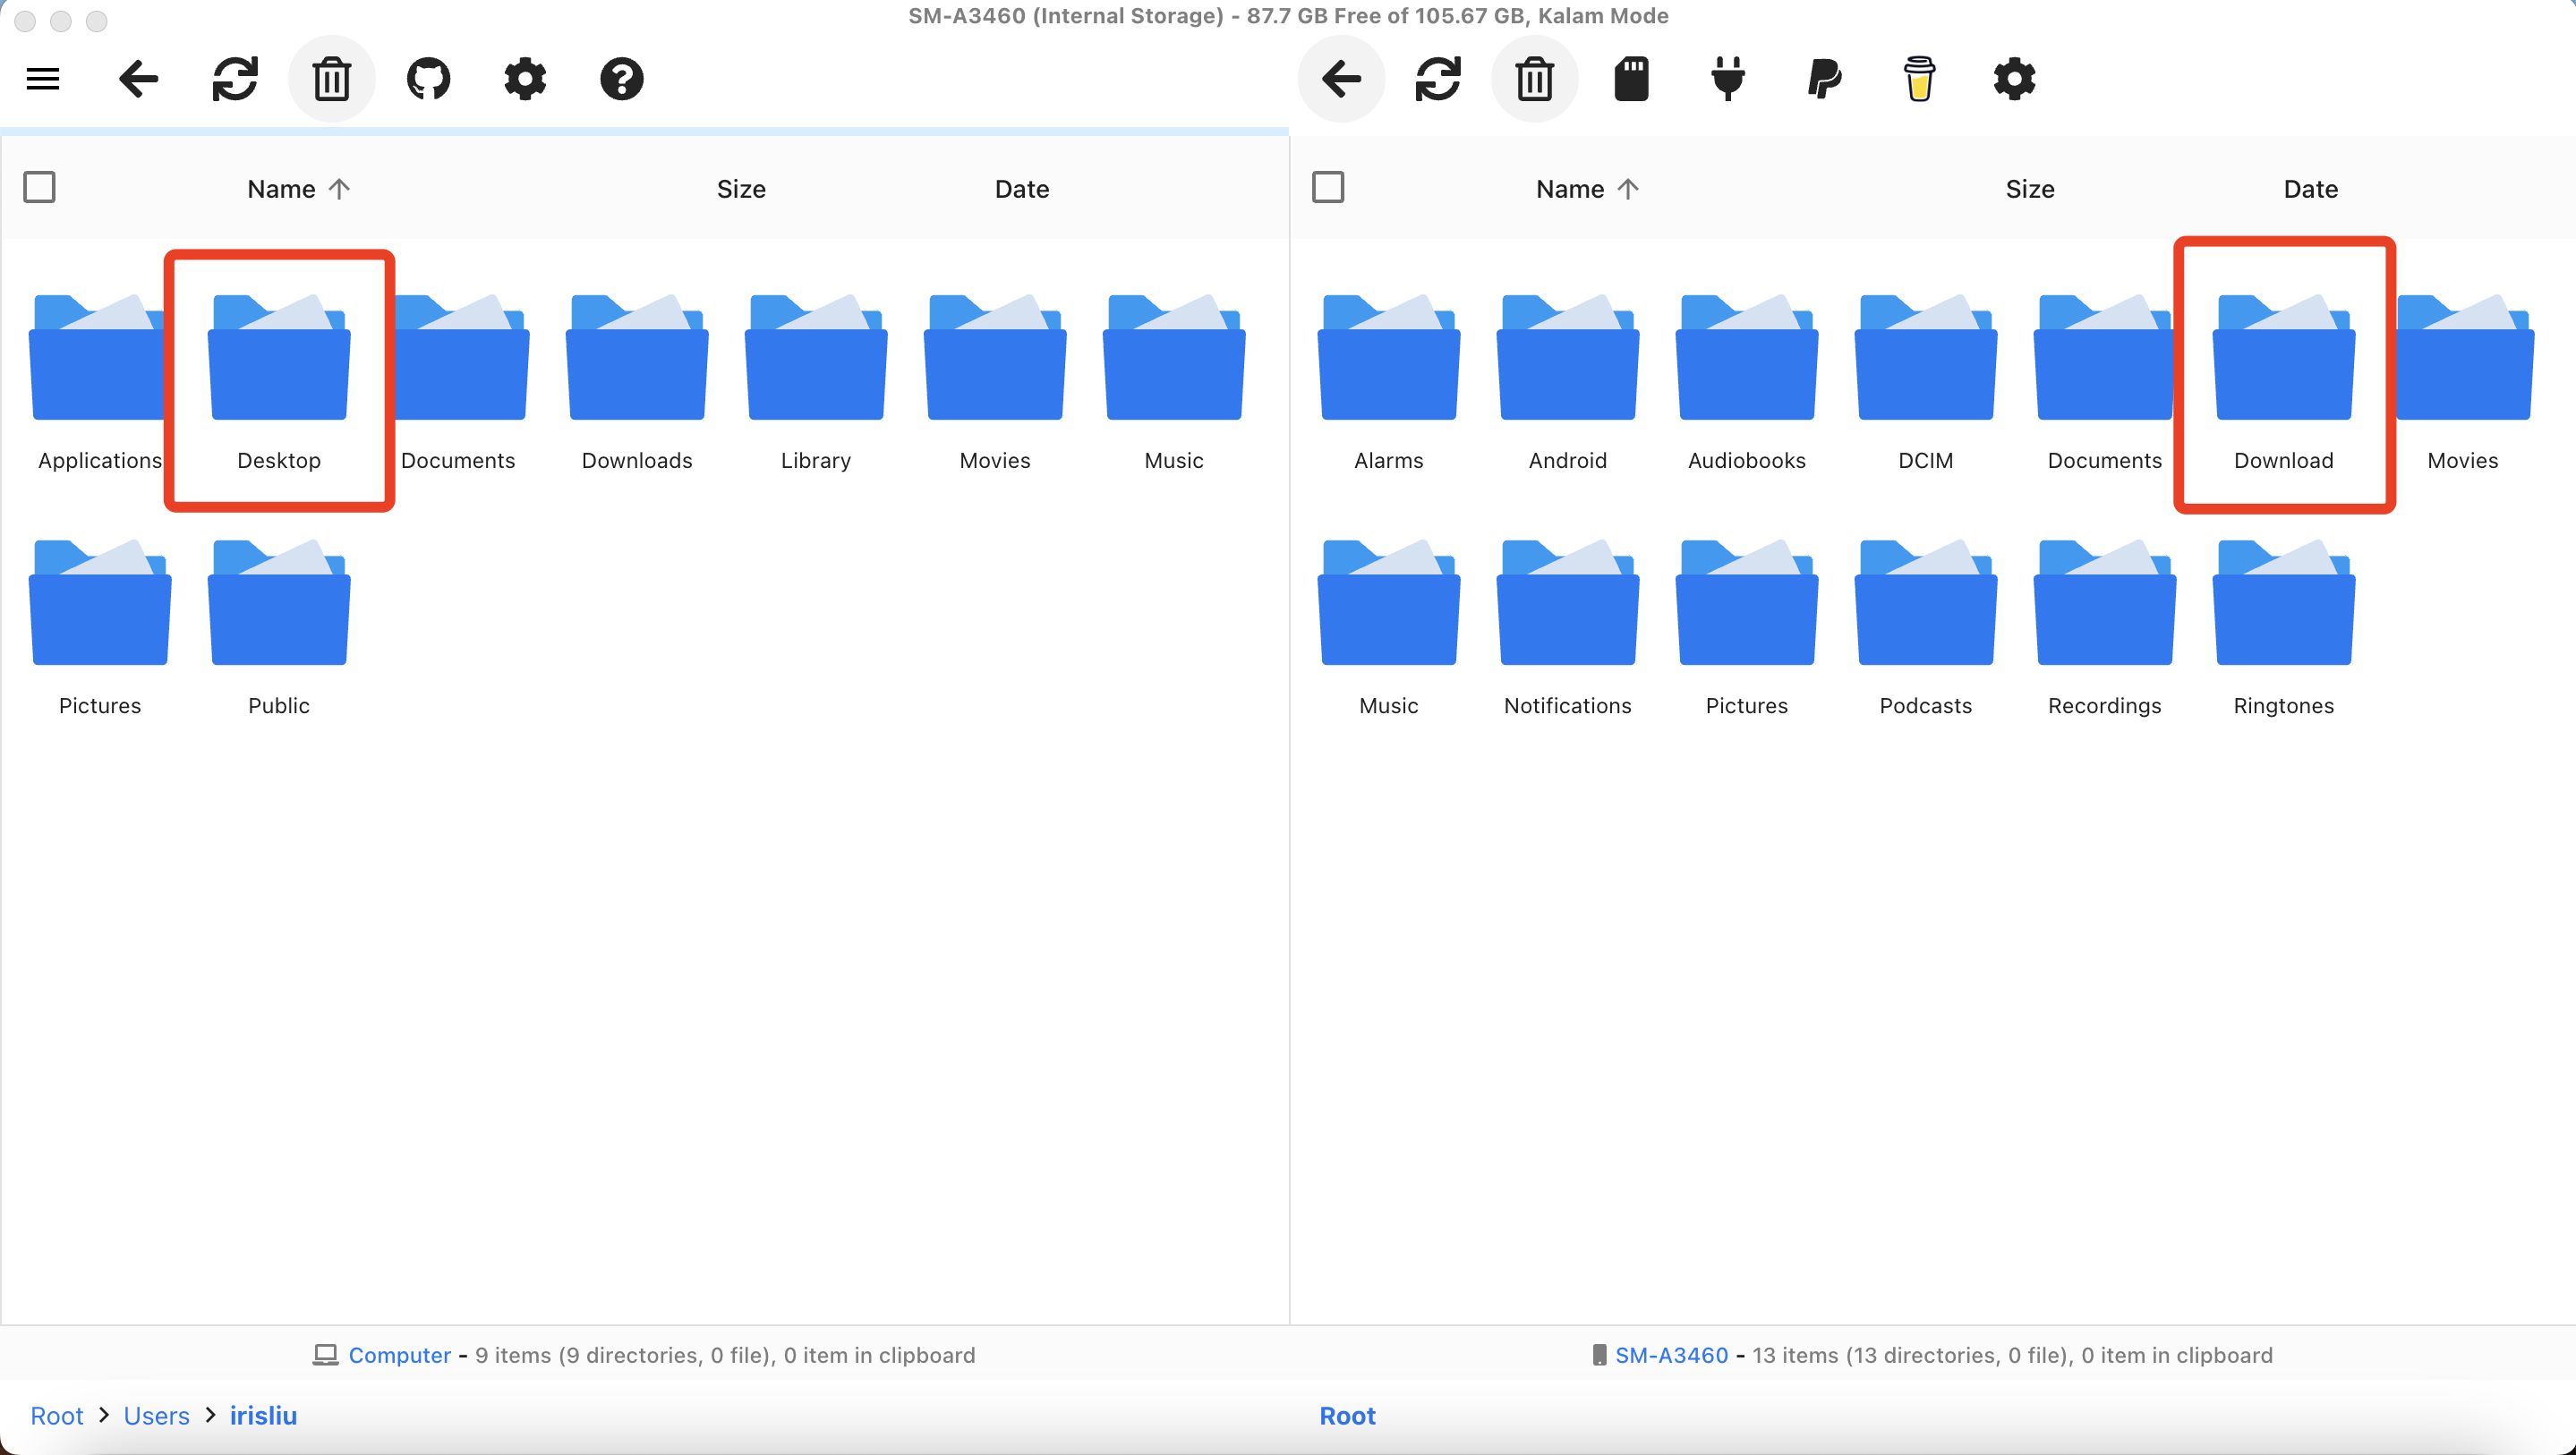Toggle select-all checkbox in the device pane

pyautogui.click(x=1328, y=187)
